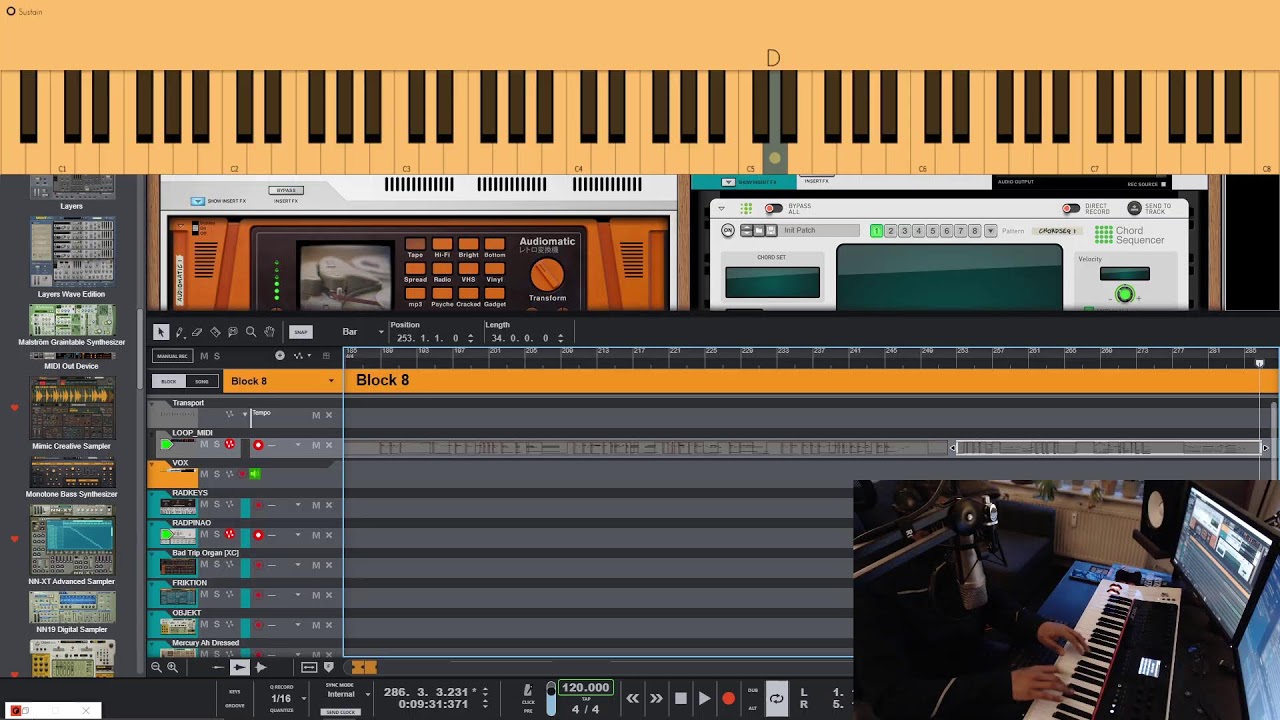Select the Tape preset on Audiomatic
The image size is (1280, 720).
[415, 245]
